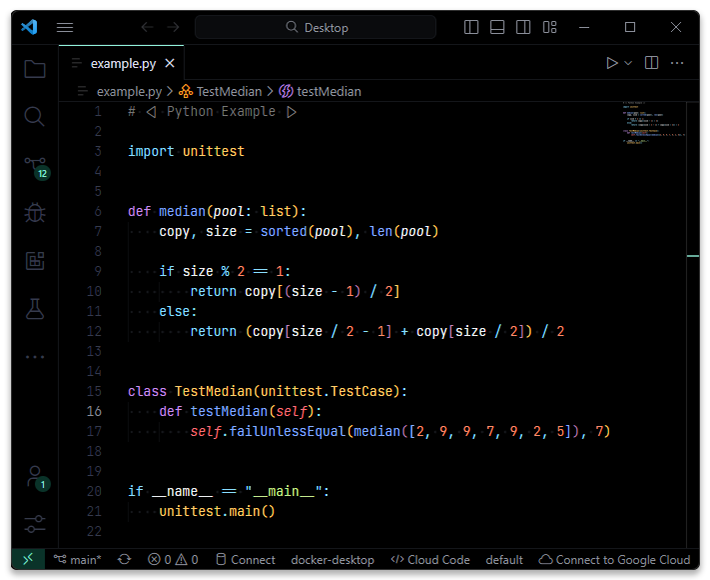The width and height of the screenshot is (710, 580).
Task: Click the main* branch in status bar
Action: click(x=77, y=560)
